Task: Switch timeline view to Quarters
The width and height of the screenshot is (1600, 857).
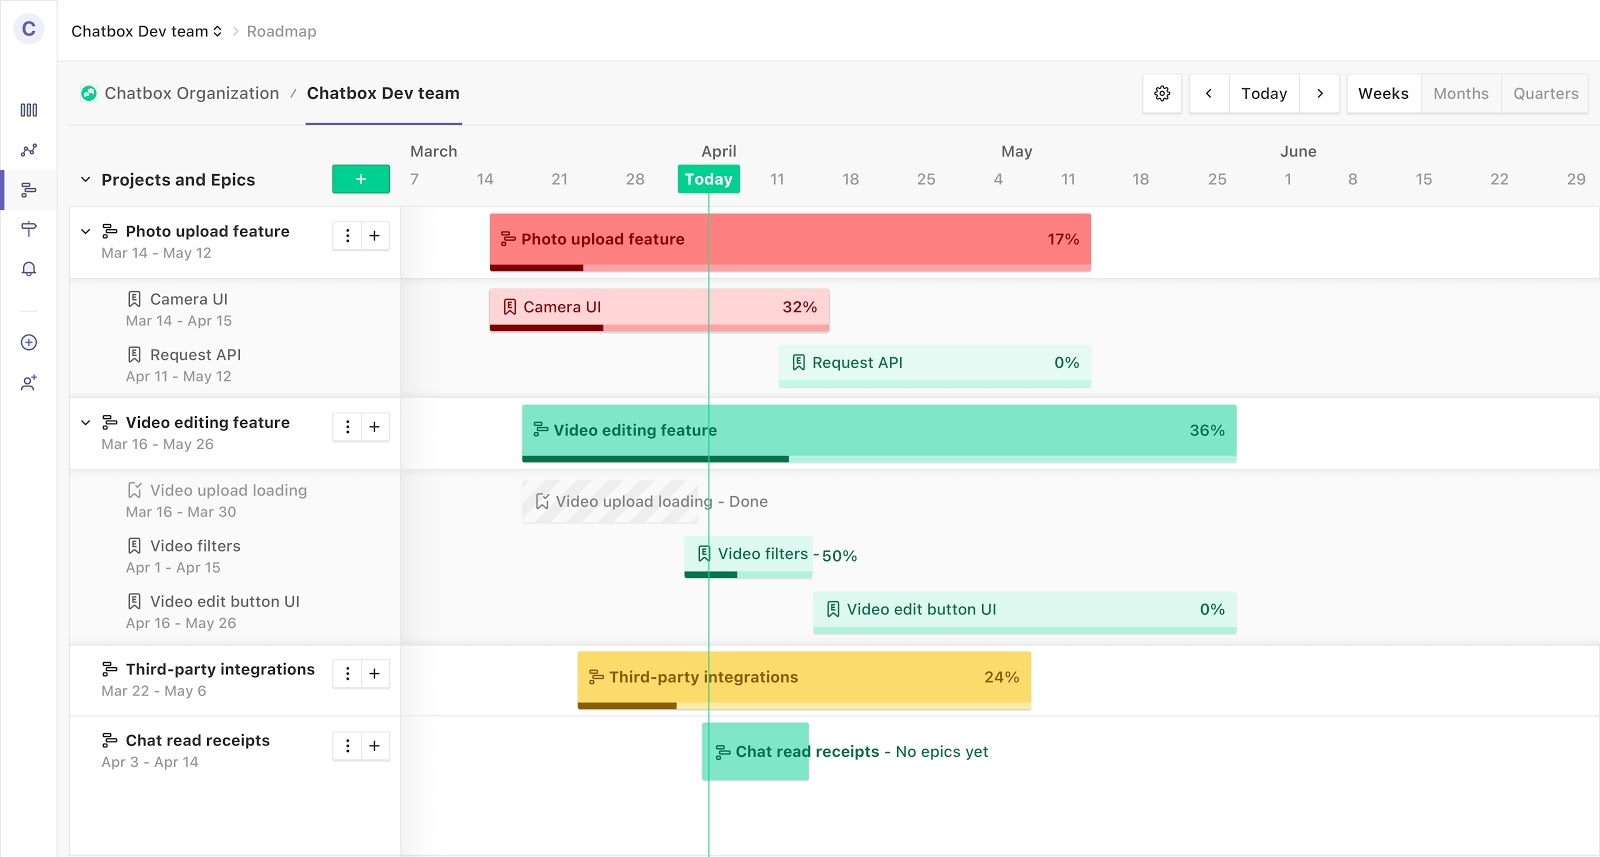Action: (1545, 93)
